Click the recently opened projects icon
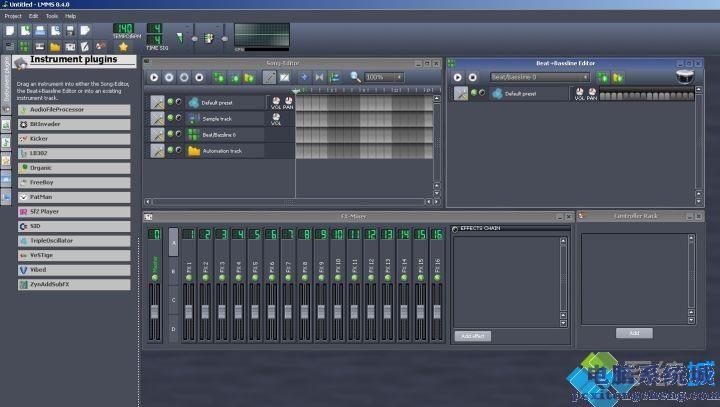Viewport: 720px width, 407px height. point(55,31)
